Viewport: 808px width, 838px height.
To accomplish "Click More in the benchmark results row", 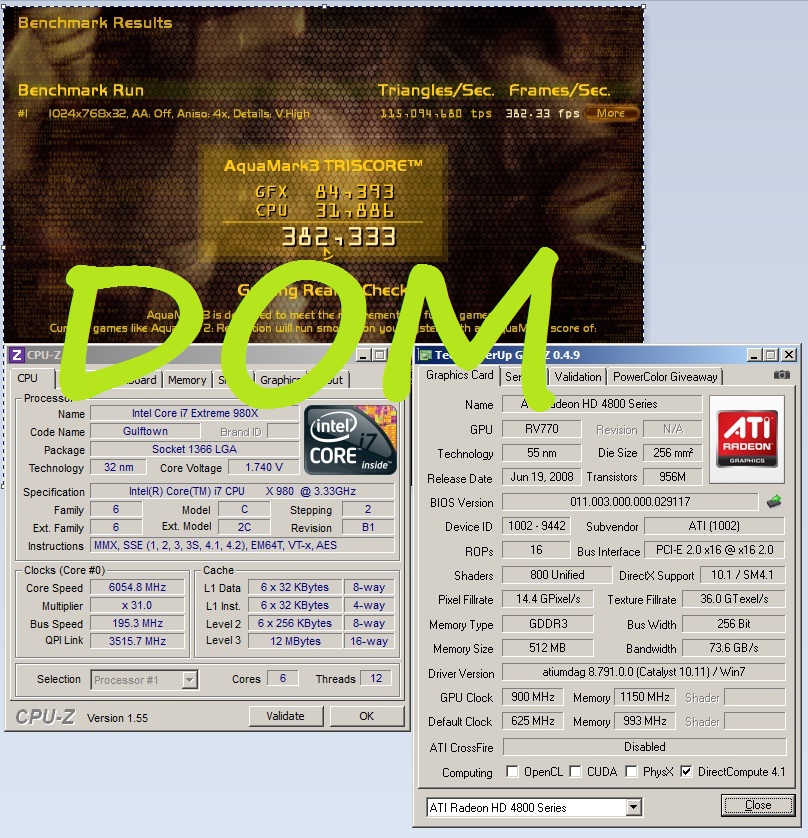I will tap(611, 113).
